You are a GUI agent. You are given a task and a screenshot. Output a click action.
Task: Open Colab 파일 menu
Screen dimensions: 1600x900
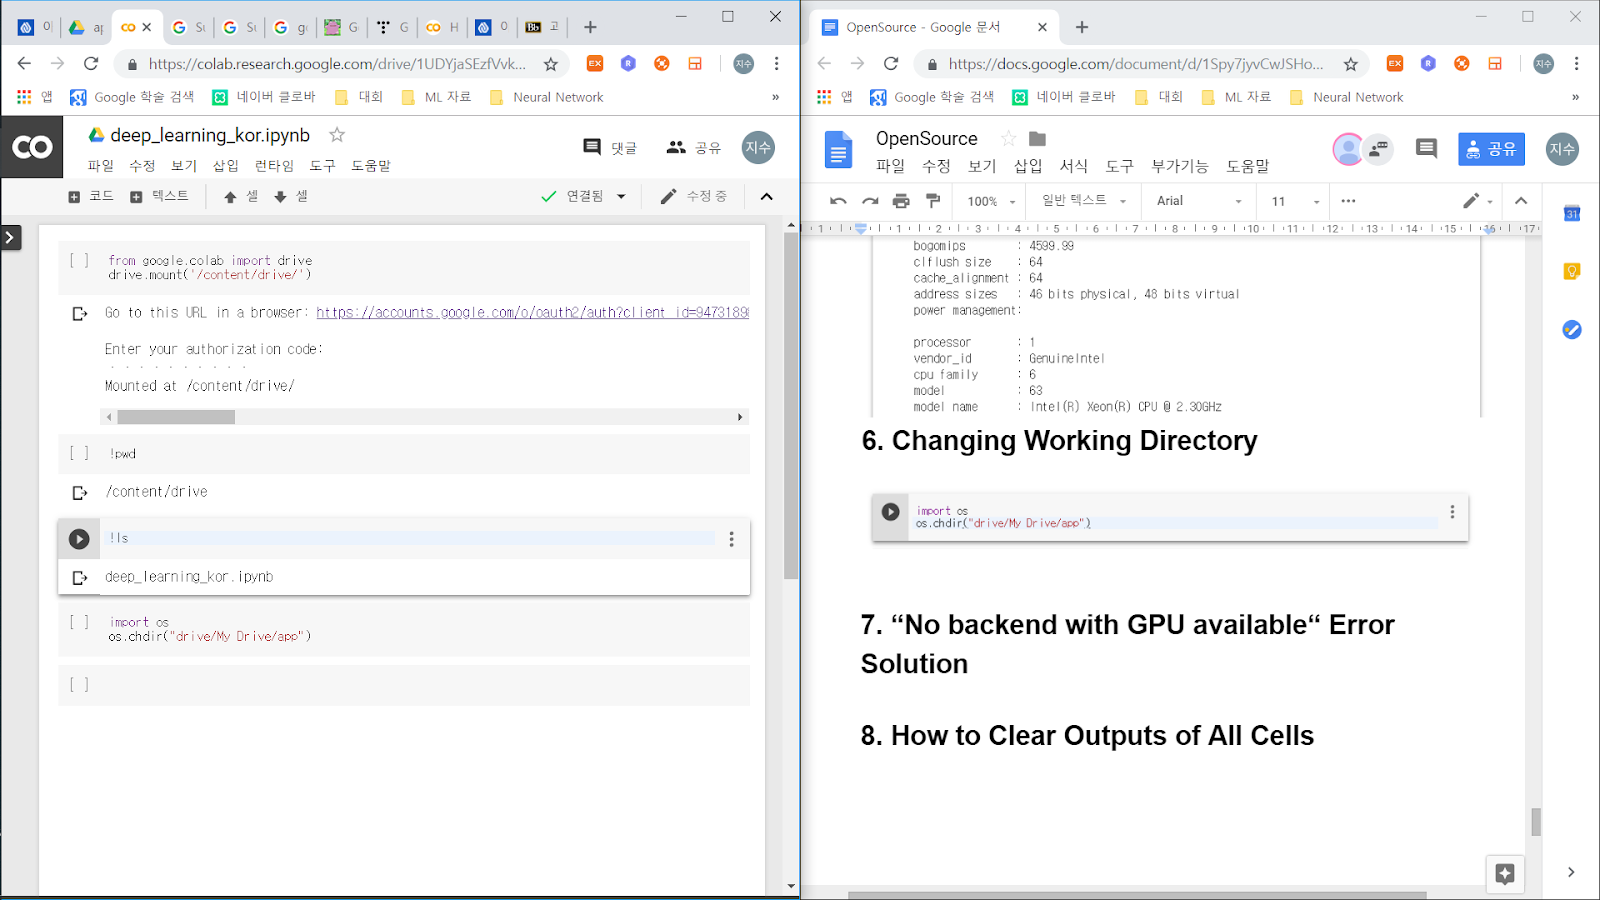click(x=100, y=165)
